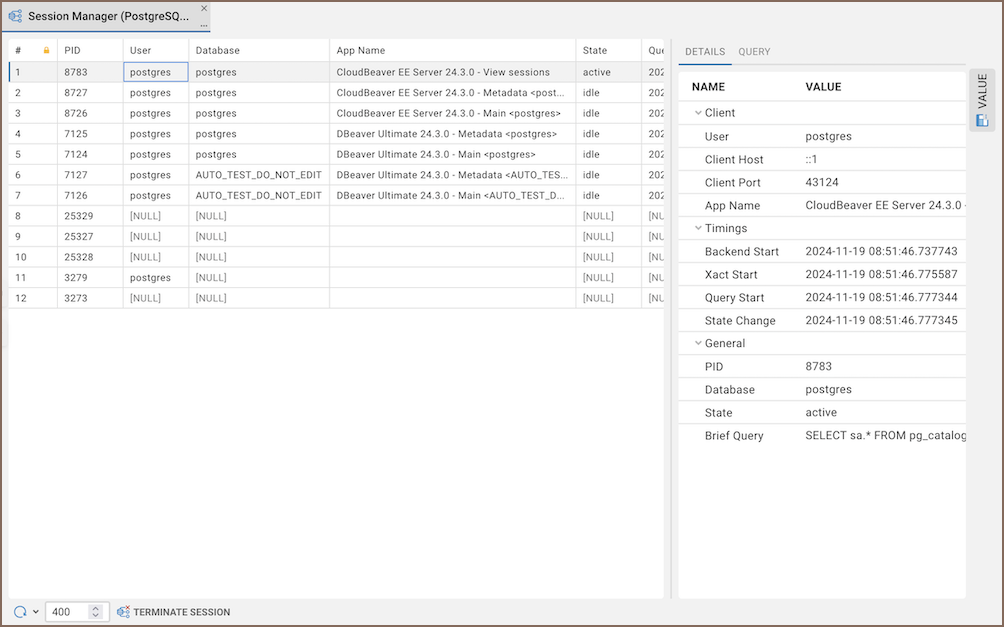Click the refresh sessions icon
This screenshot has width=1004, height=627.
pos(20,612)
